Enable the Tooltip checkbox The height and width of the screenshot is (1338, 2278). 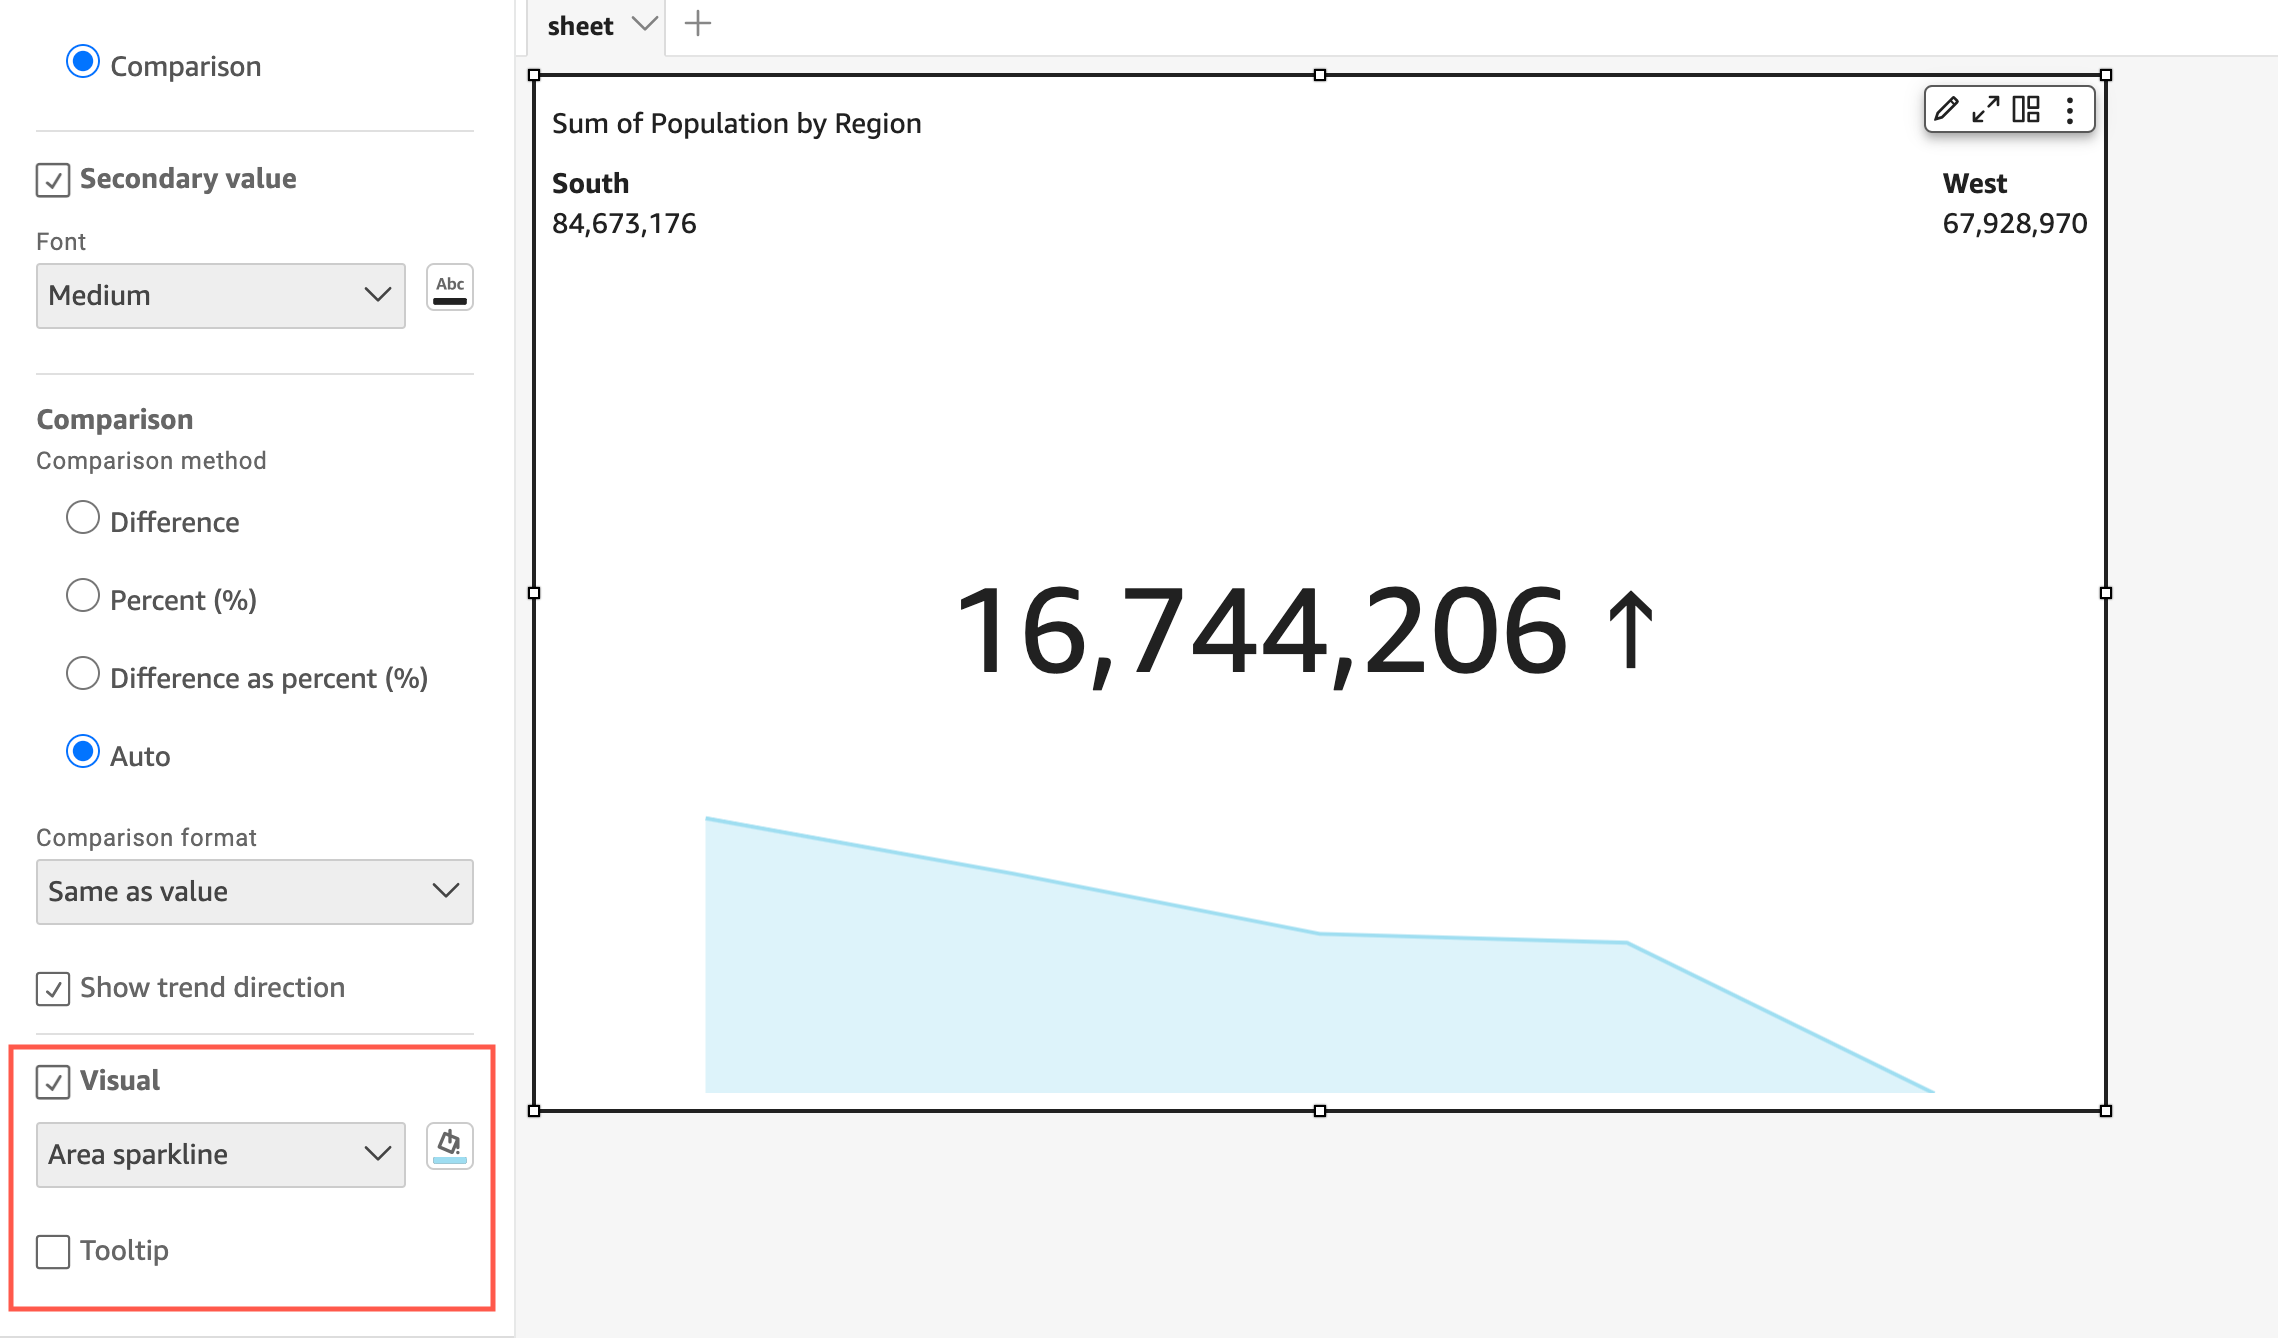[x=53, y=1251]
